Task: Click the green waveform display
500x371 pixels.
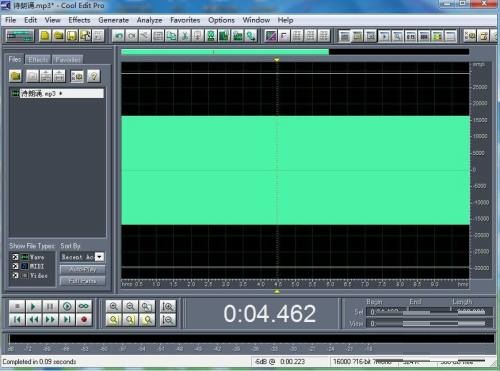Action: (x=295, y=170)
